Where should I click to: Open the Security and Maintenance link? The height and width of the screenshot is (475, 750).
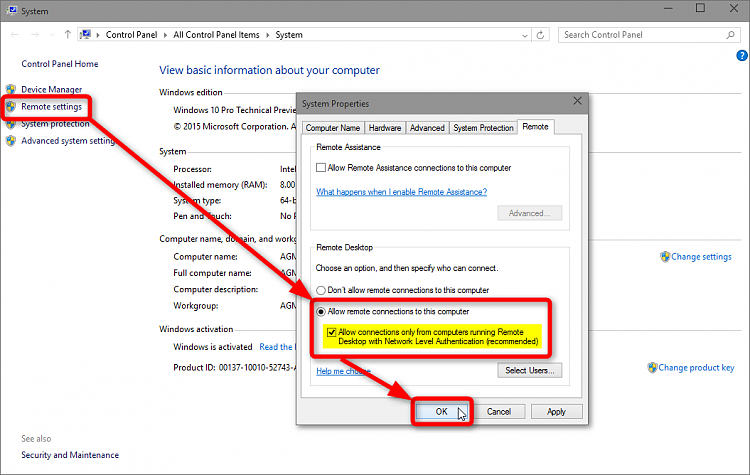tap(70, 455)
